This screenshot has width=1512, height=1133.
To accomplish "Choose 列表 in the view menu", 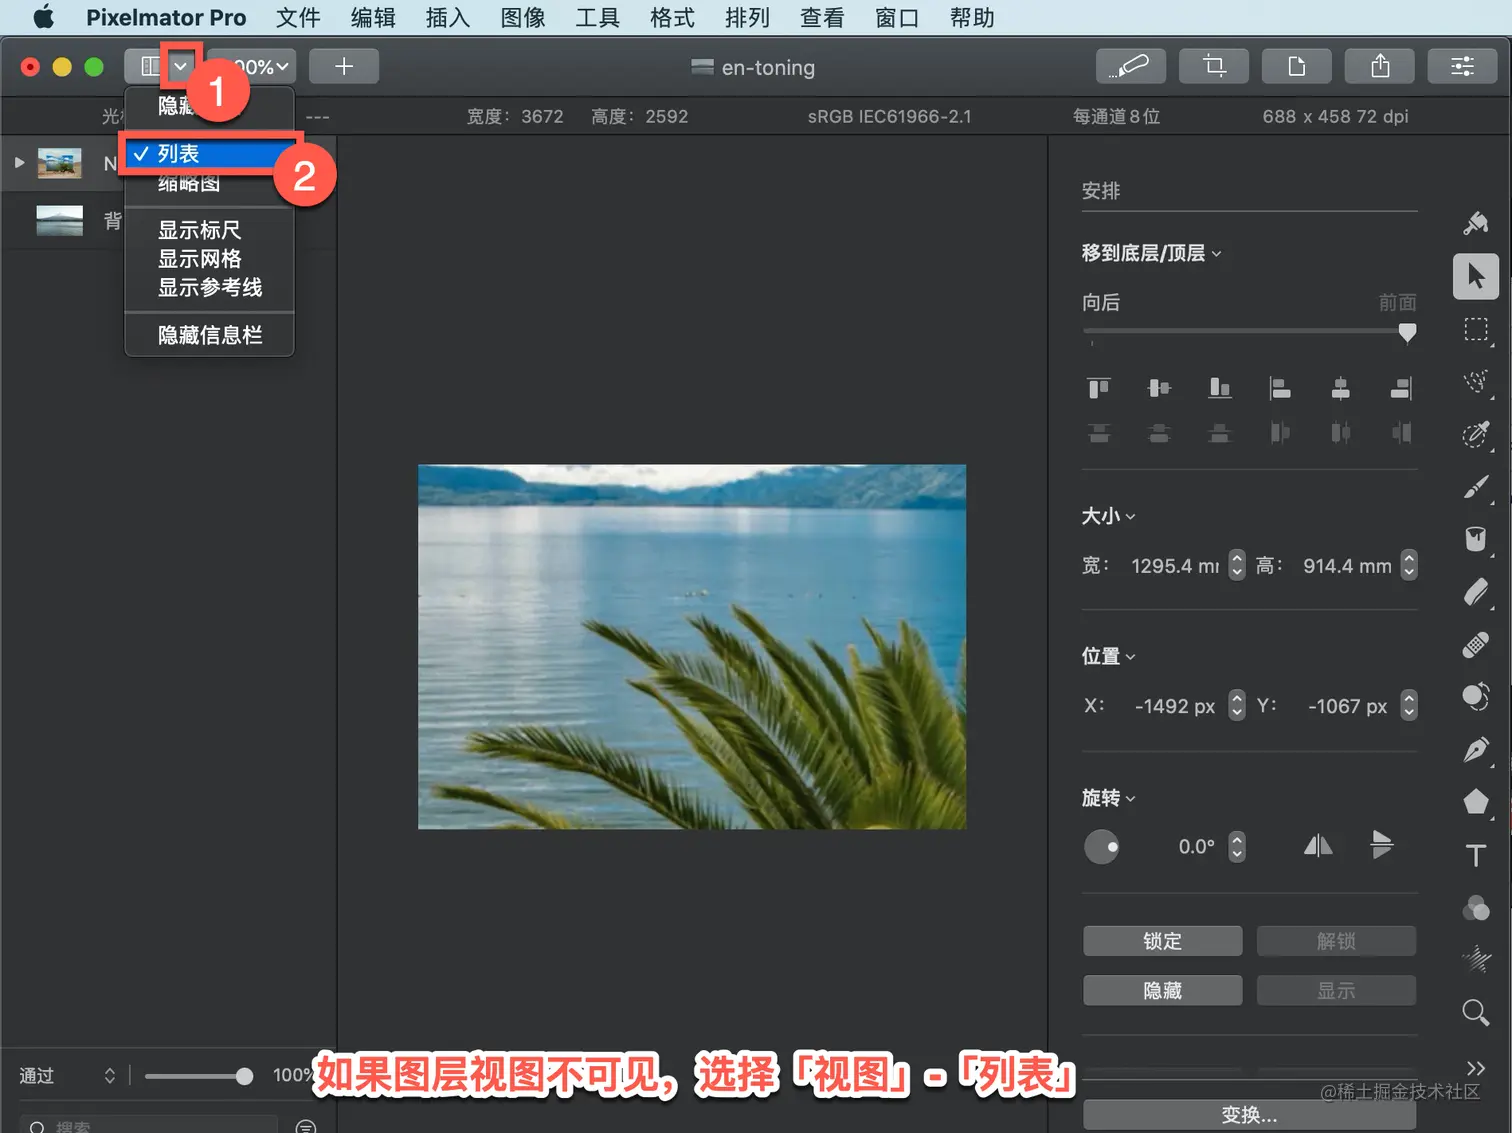I will point(209,154).
